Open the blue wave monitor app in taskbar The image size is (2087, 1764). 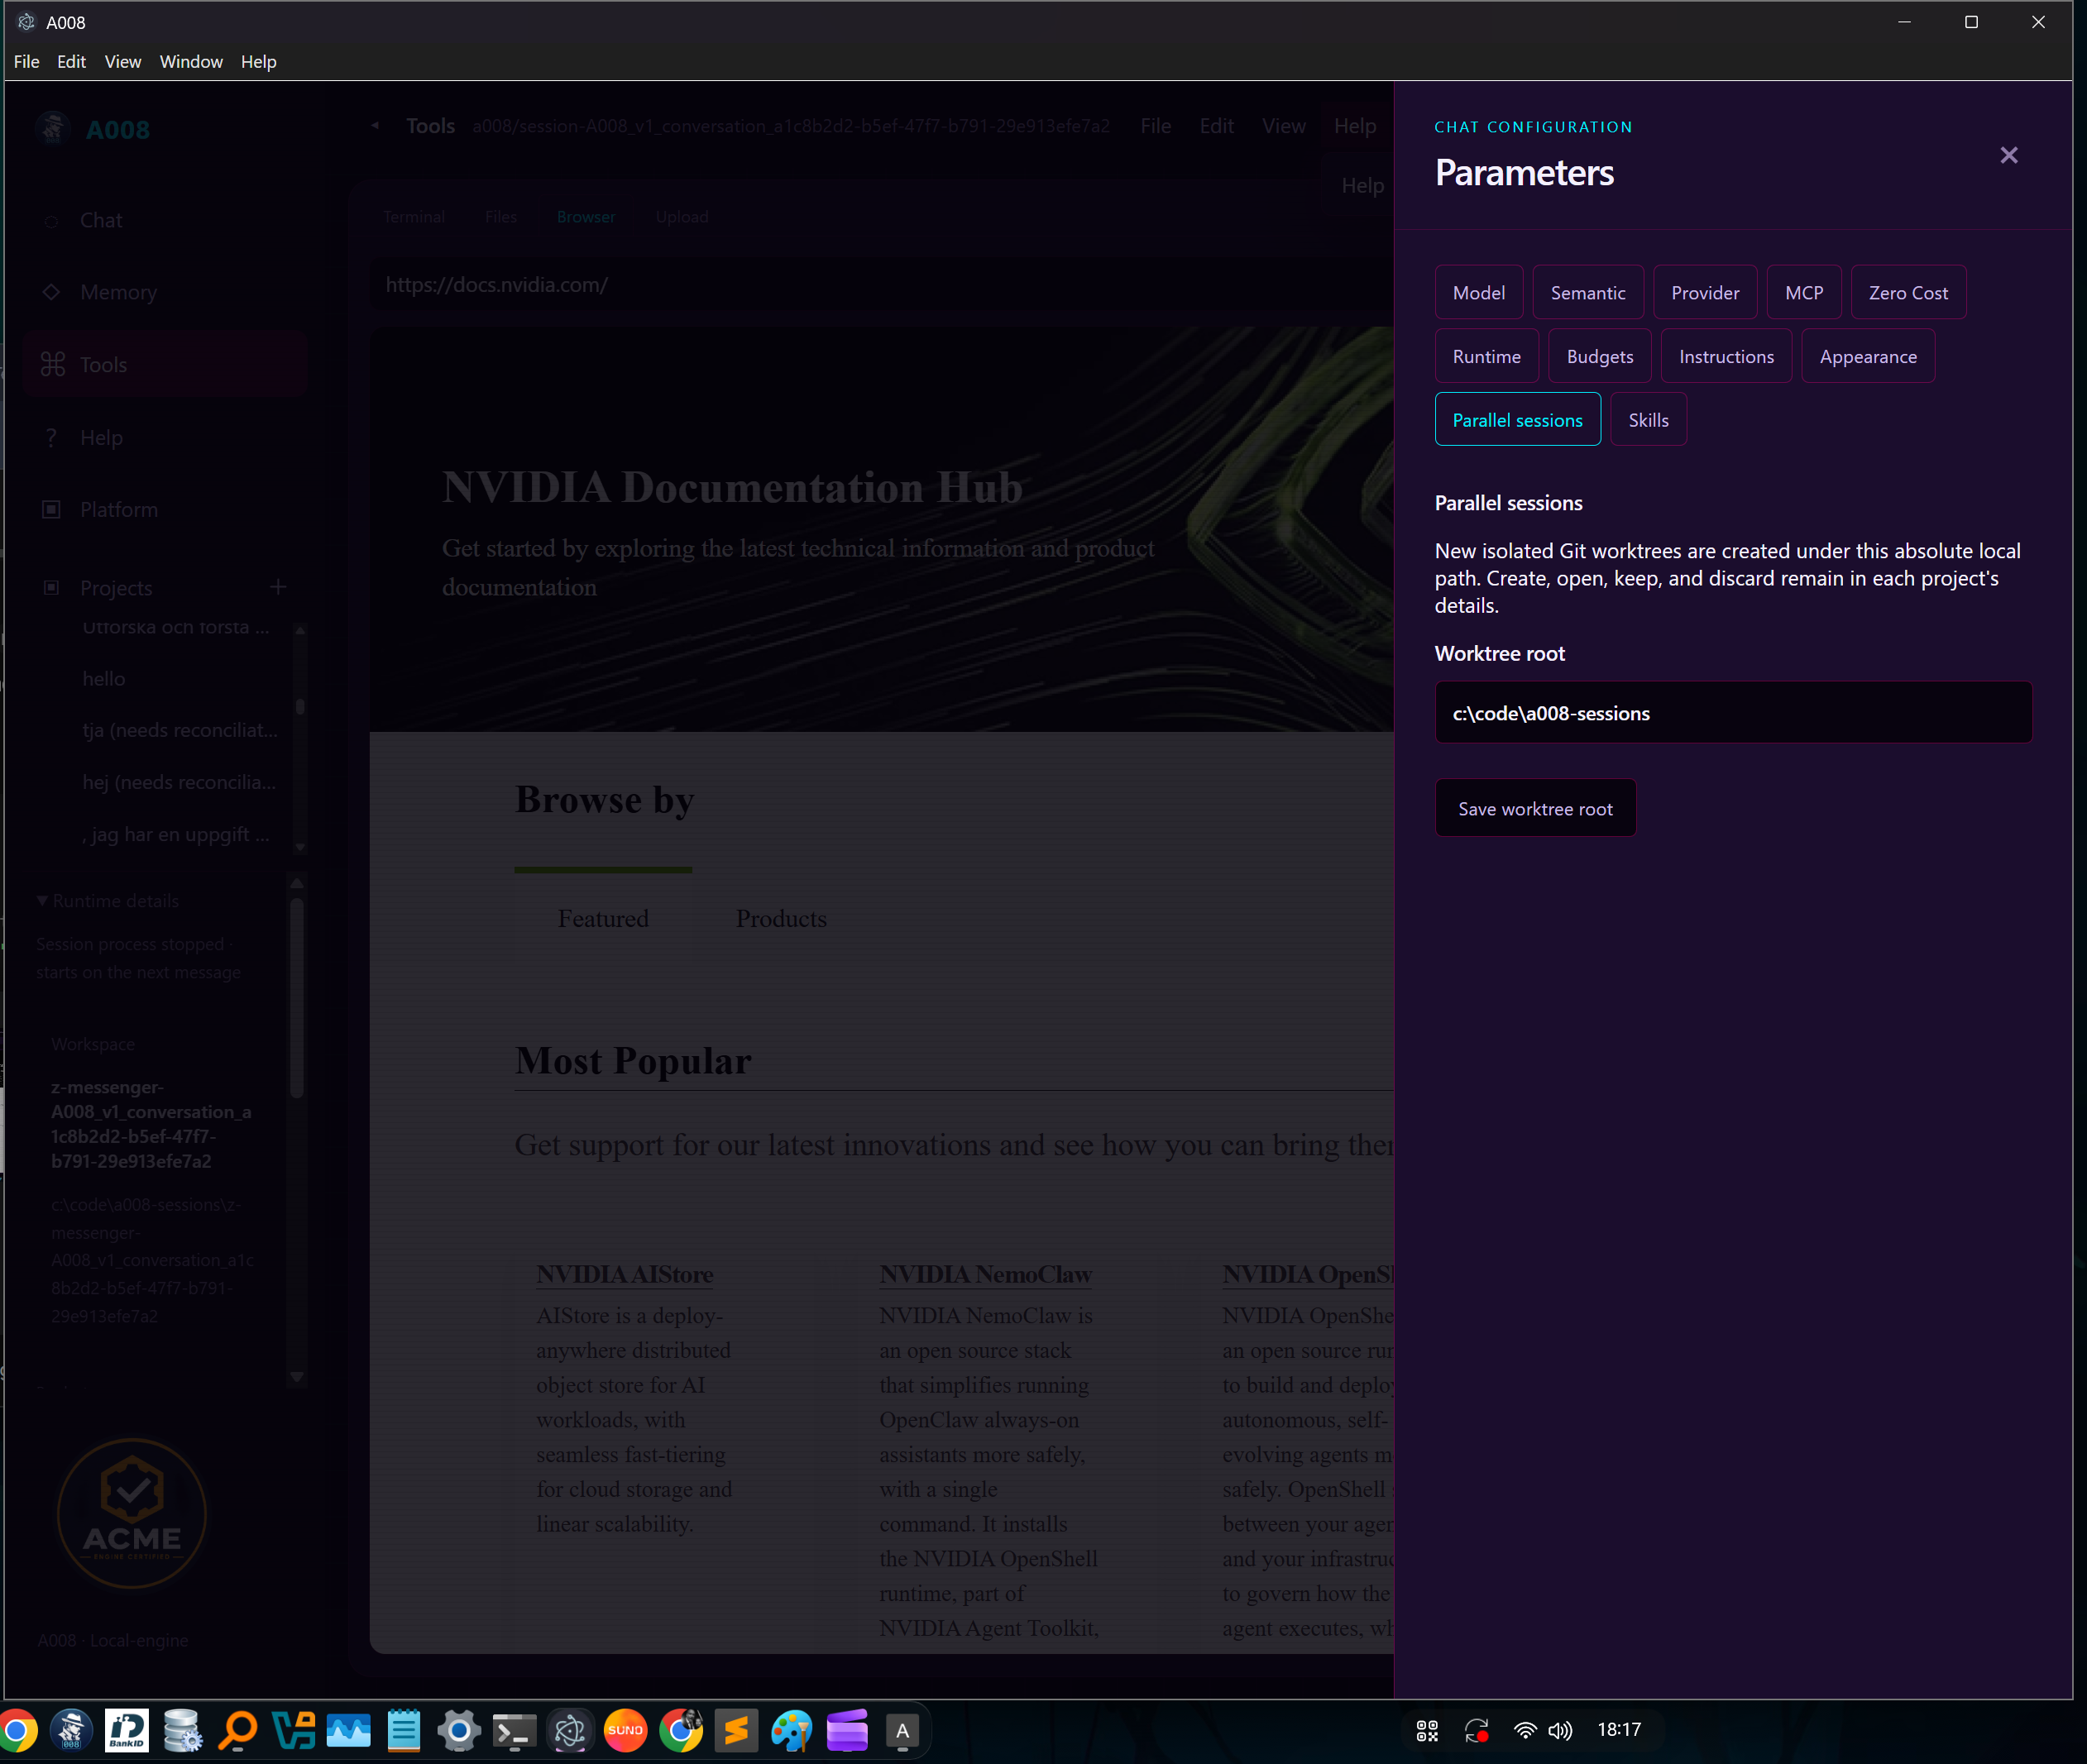pos(349,1730)
